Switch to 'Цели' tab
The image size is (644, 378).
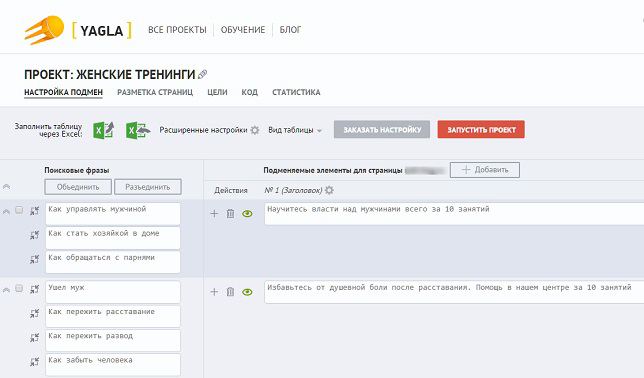217,92
